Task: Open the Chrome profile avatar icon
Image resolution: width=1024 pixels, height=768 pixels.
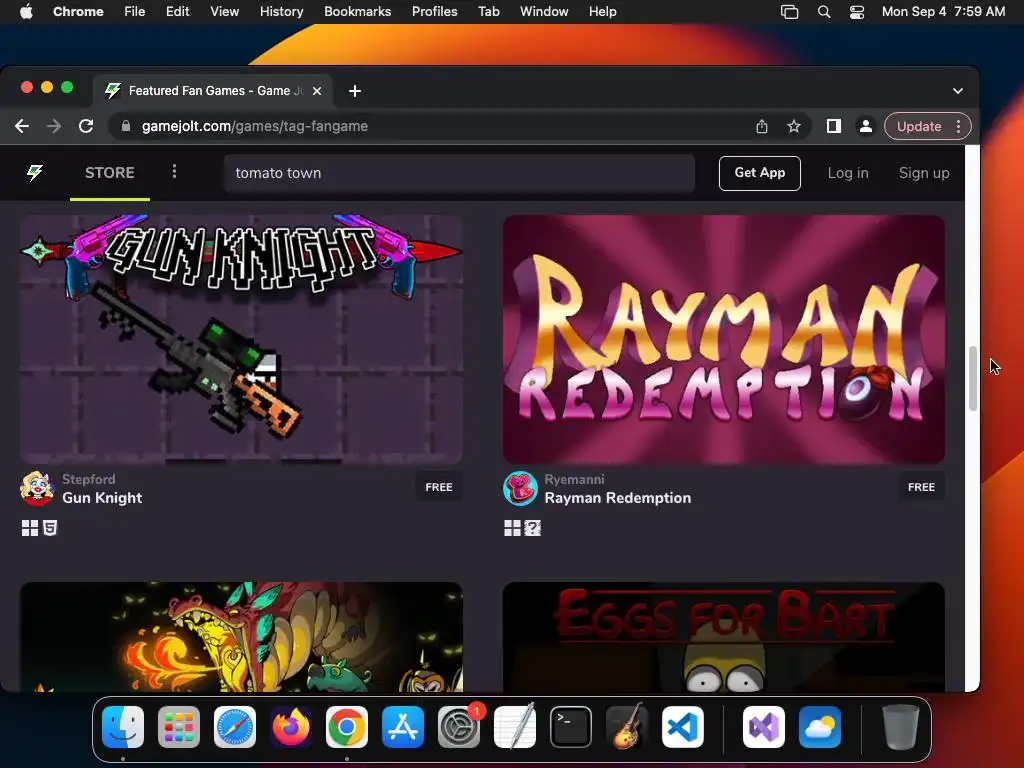Action: pyautogui.click(x=865, y=126)
